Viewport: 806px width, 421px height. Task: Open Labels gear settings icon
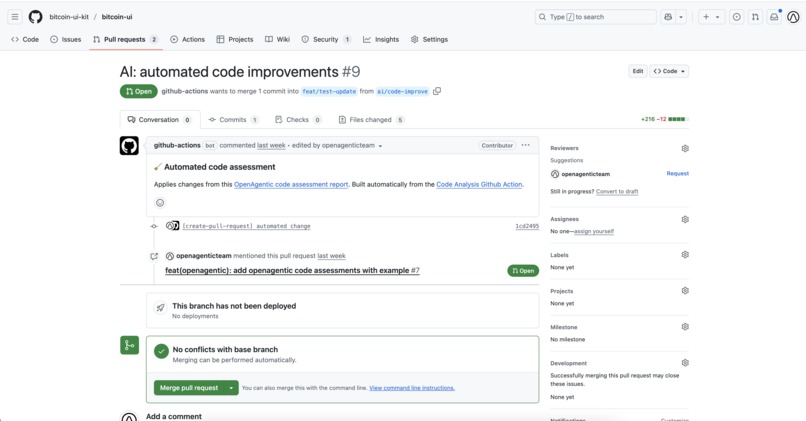(x=685, y=255)
